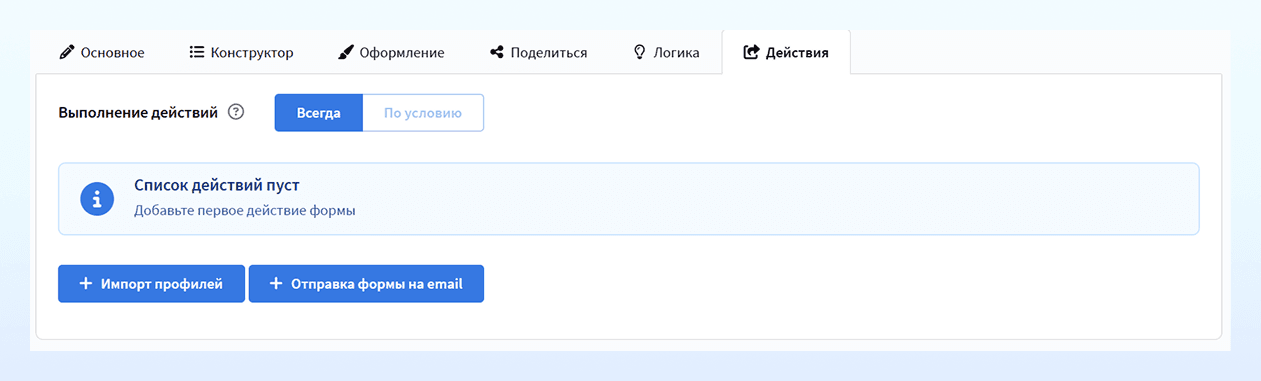The image size is (1261, 381).
Task: Open the Оформление tab
Action: click(x=391, y=53)
